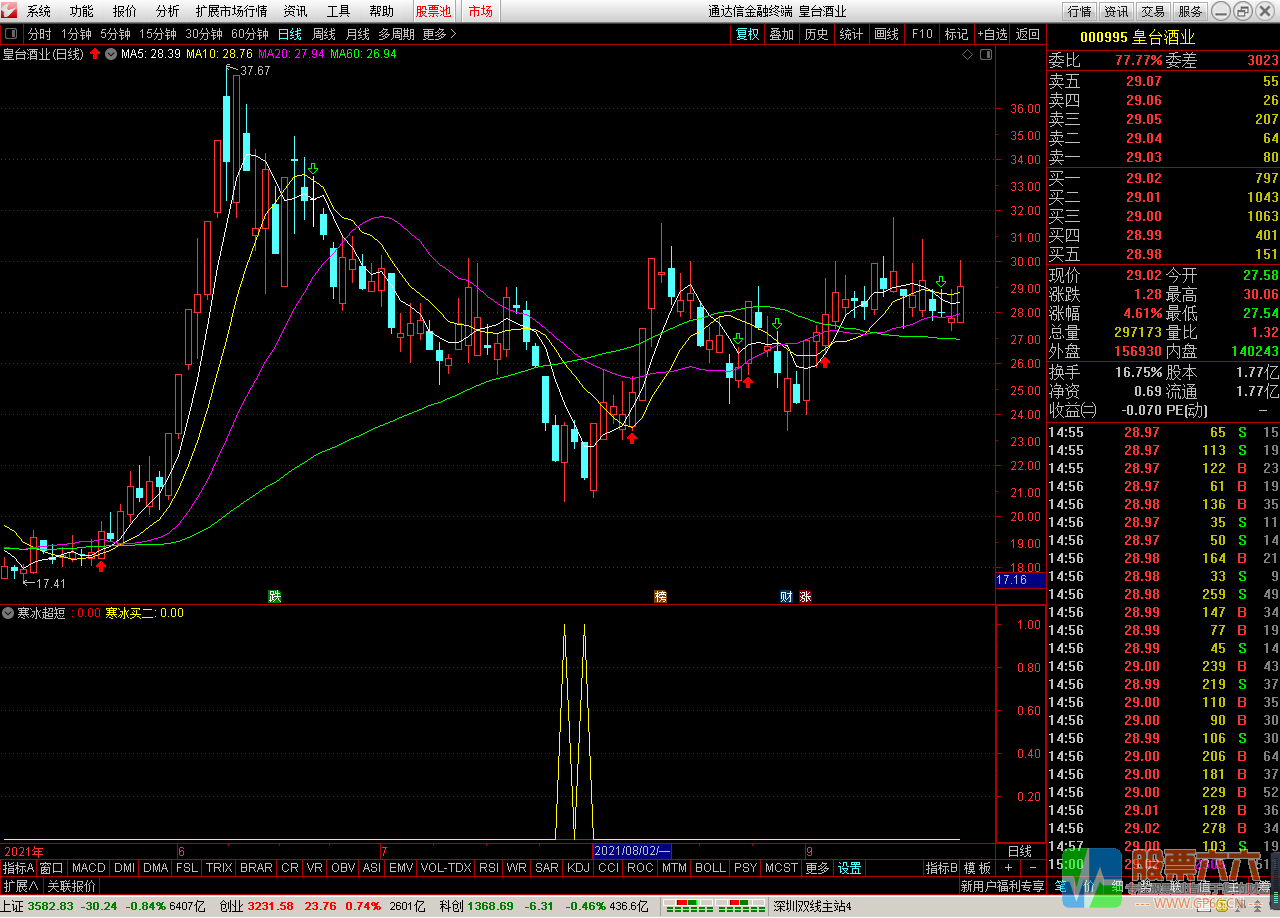Open the 工具 menu
The width and height of the screenshot is (1280, 918).
tap(339, 12)
